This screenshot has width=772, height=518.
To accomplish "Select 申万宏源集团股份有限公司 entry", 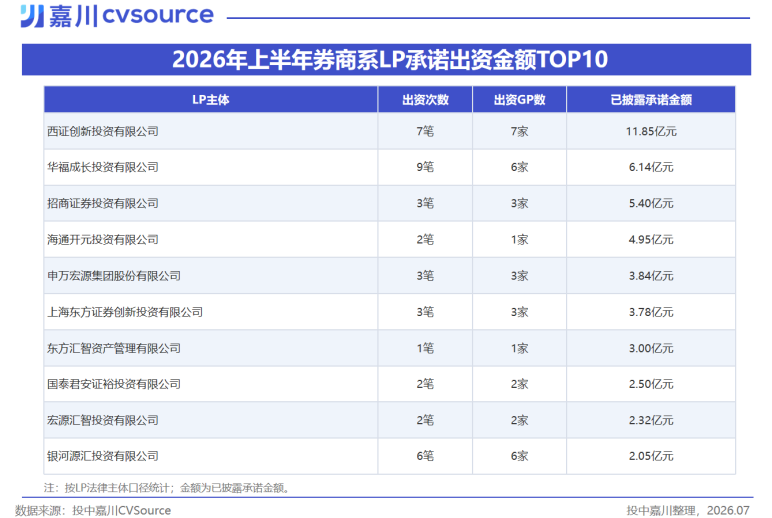I will tap(114, 276).
